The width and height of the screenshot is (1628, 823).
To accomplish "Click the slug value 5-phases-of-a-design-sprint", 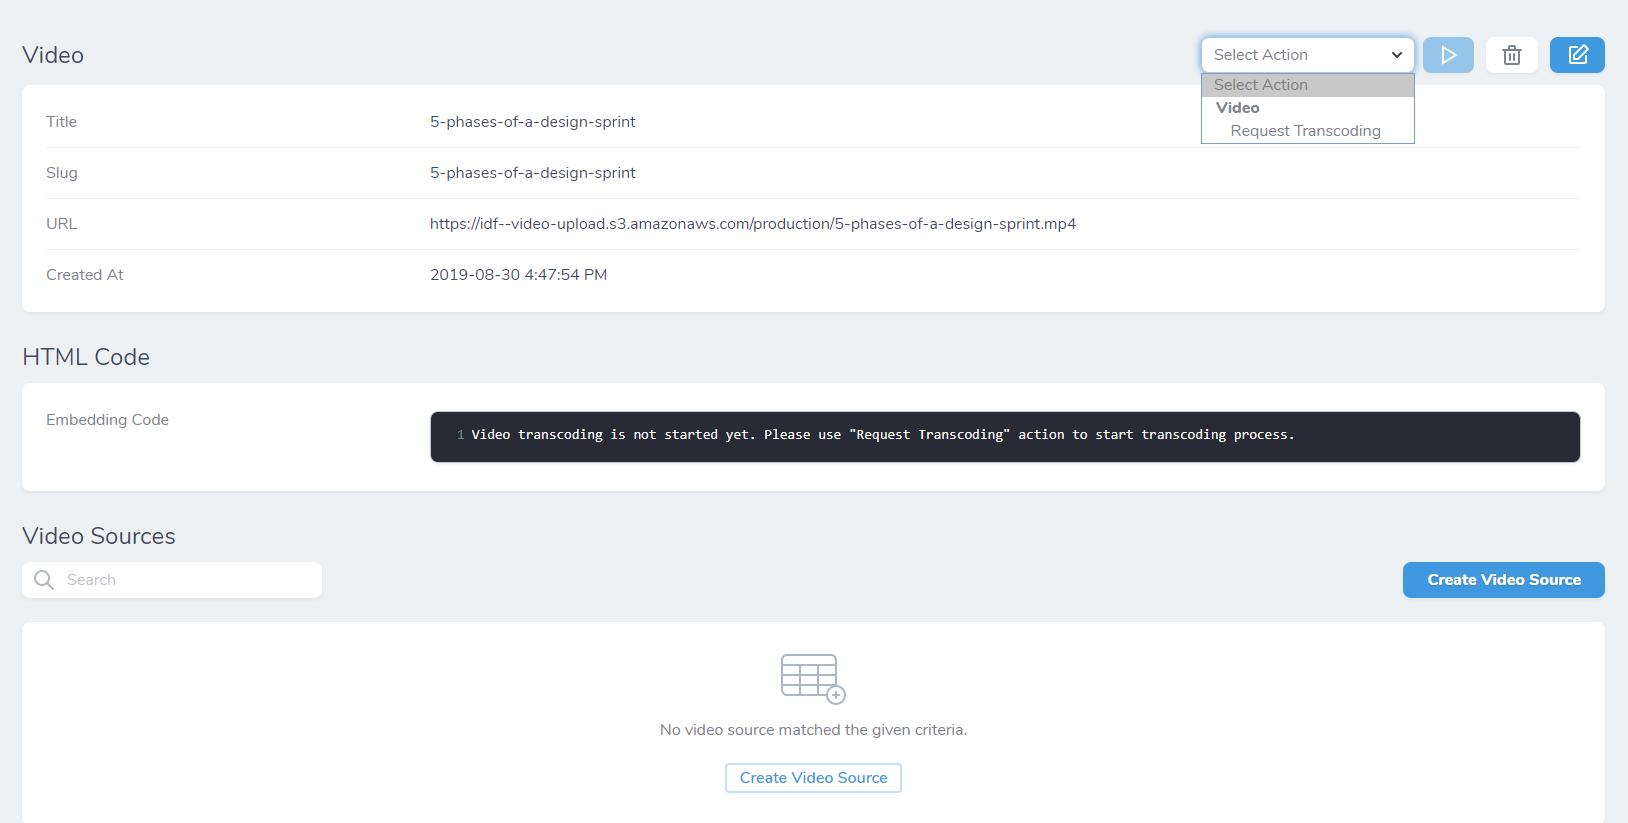I will (x=533, y=173).
